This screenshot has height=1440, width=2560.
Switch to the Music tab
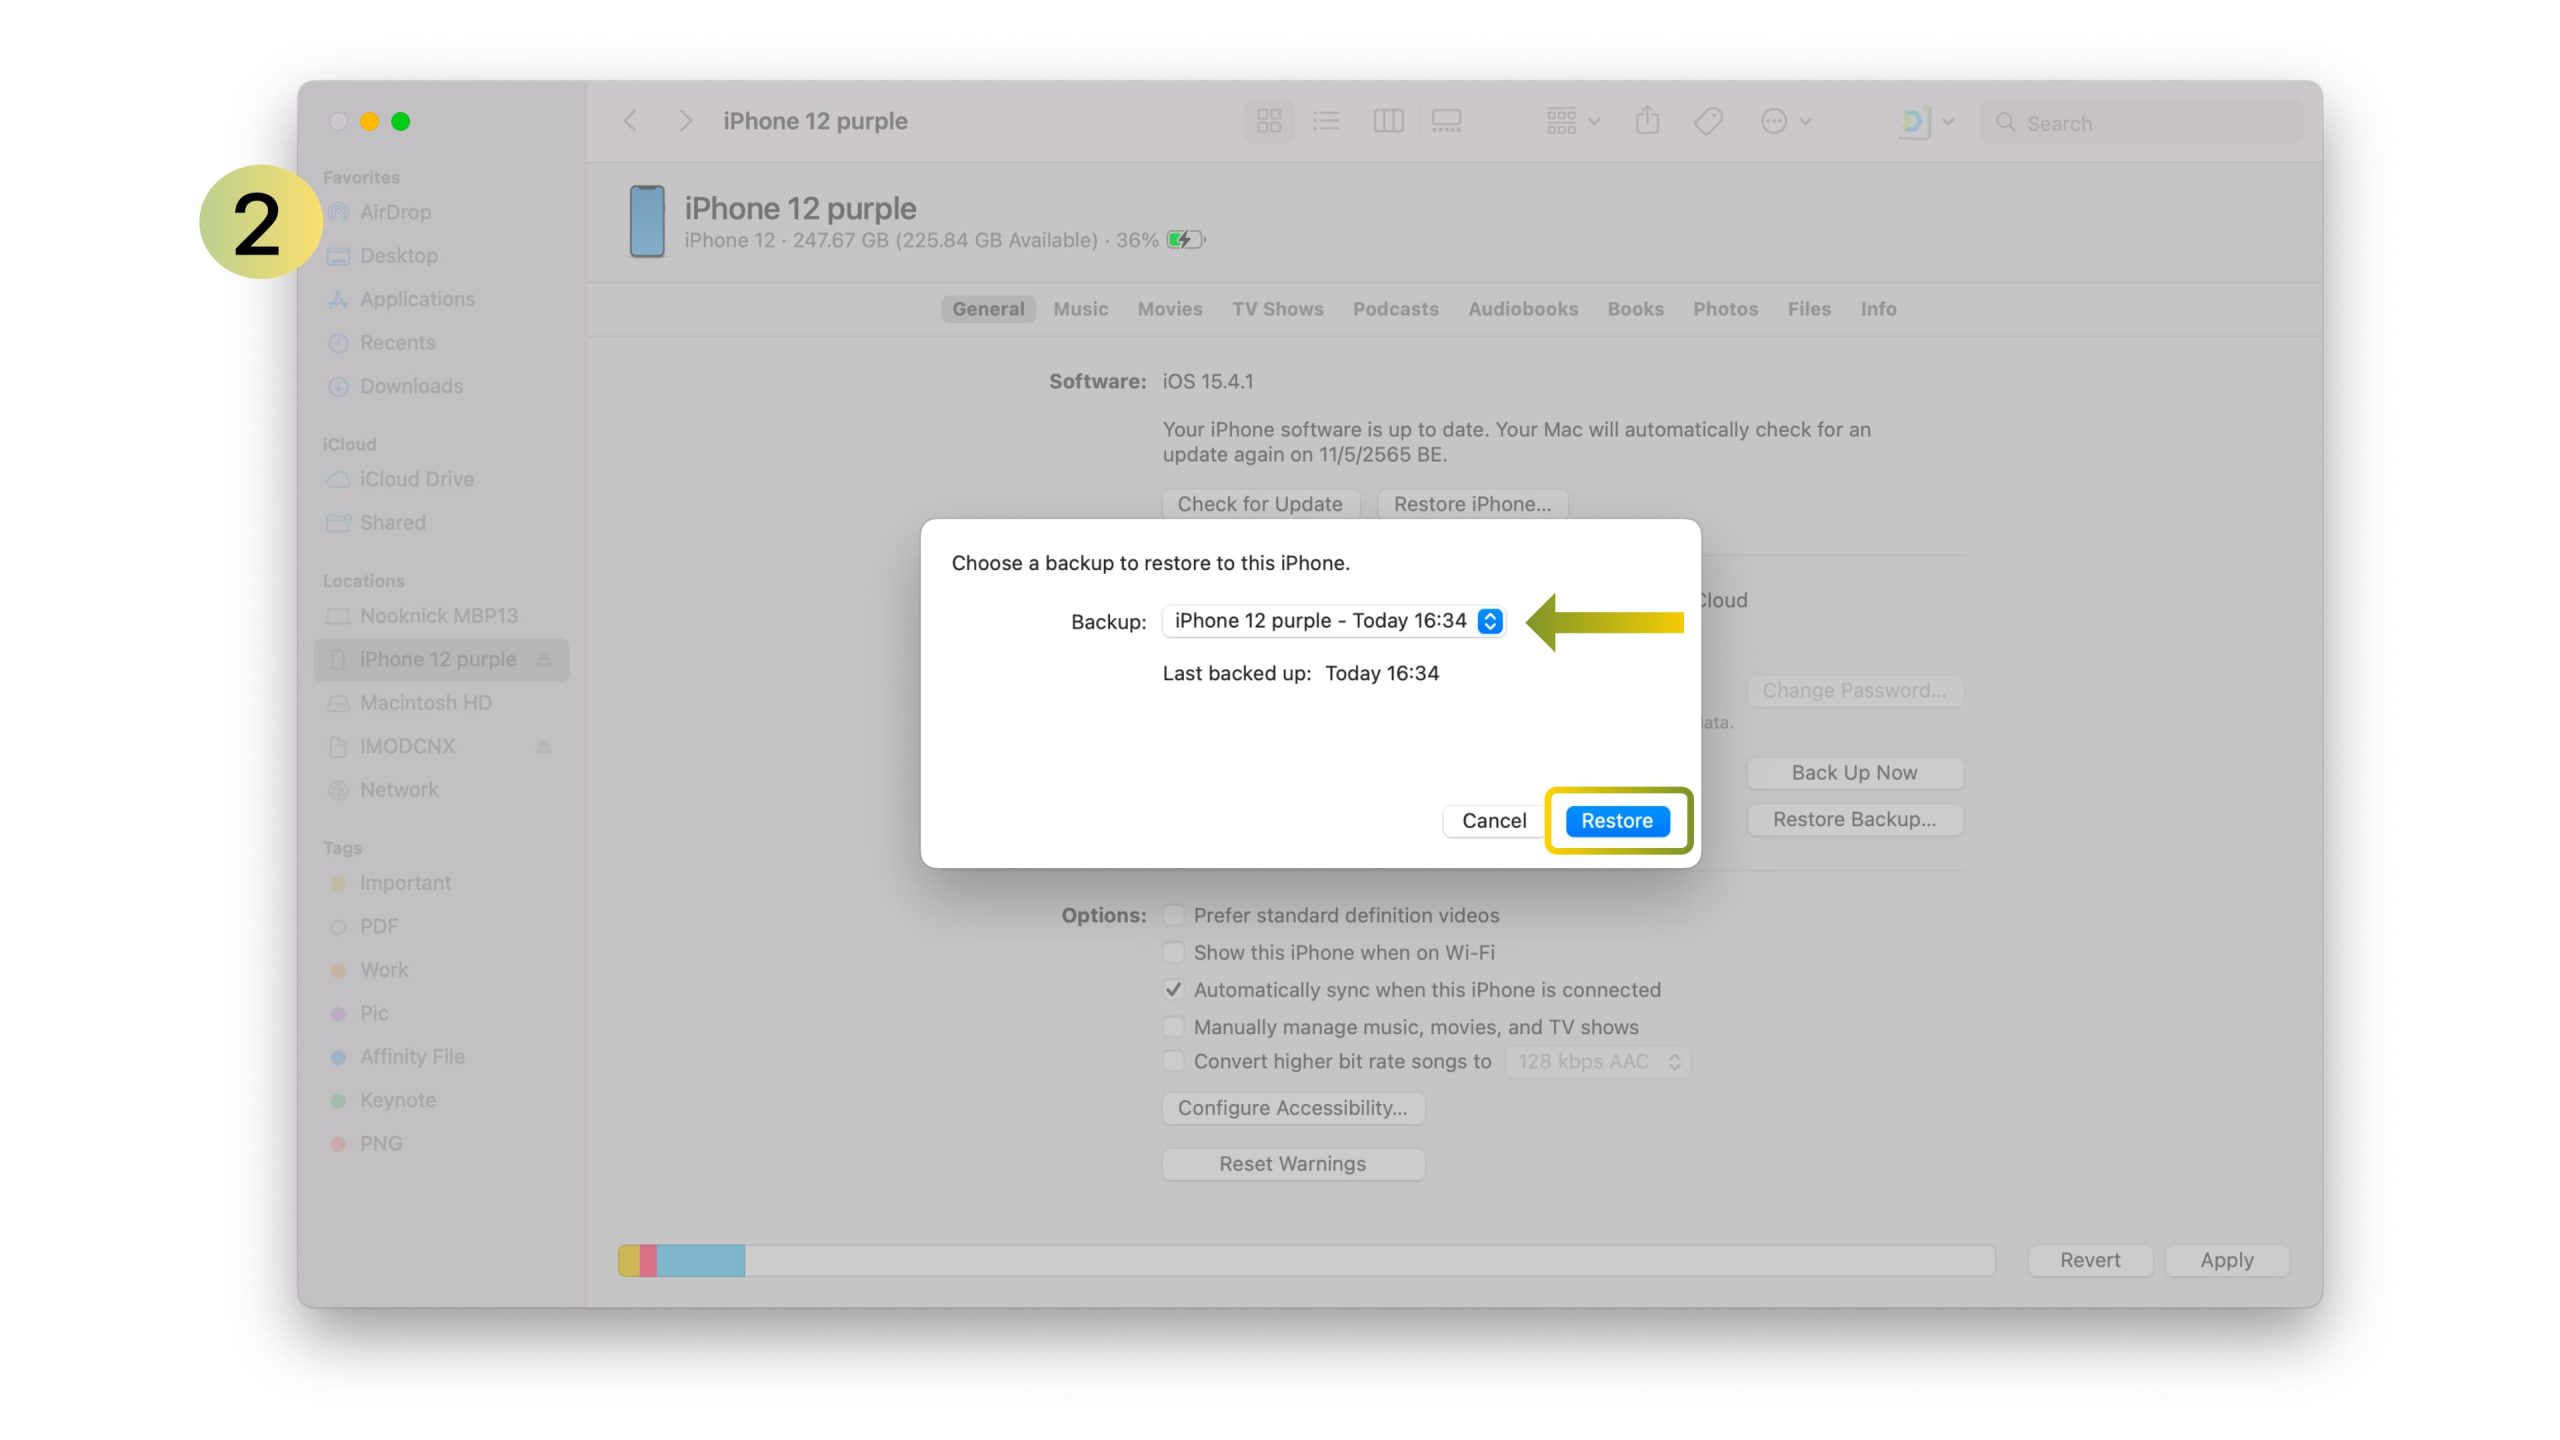click(1080, 309)
